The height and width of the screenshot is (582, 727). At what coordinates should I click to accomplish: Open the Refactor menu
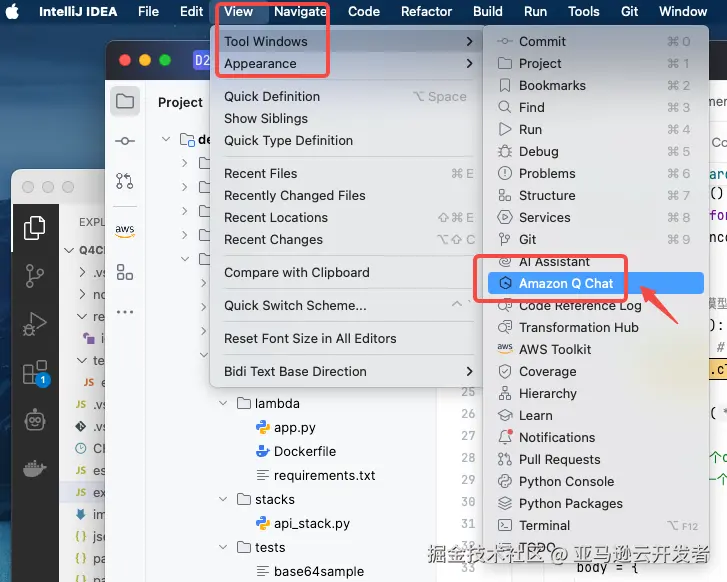tap(426, 11)
